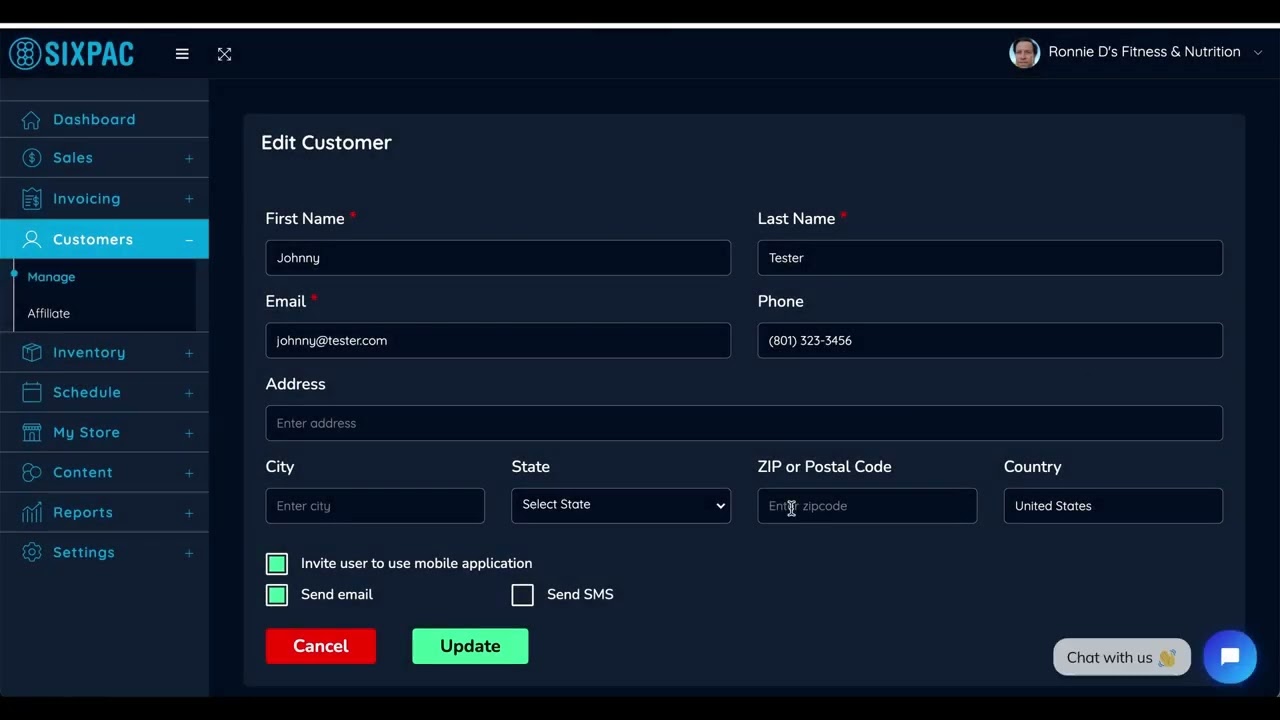This screenshot has width=1280, height=720.
Task: Click the Inventory box icon
Action: point(32,352)
